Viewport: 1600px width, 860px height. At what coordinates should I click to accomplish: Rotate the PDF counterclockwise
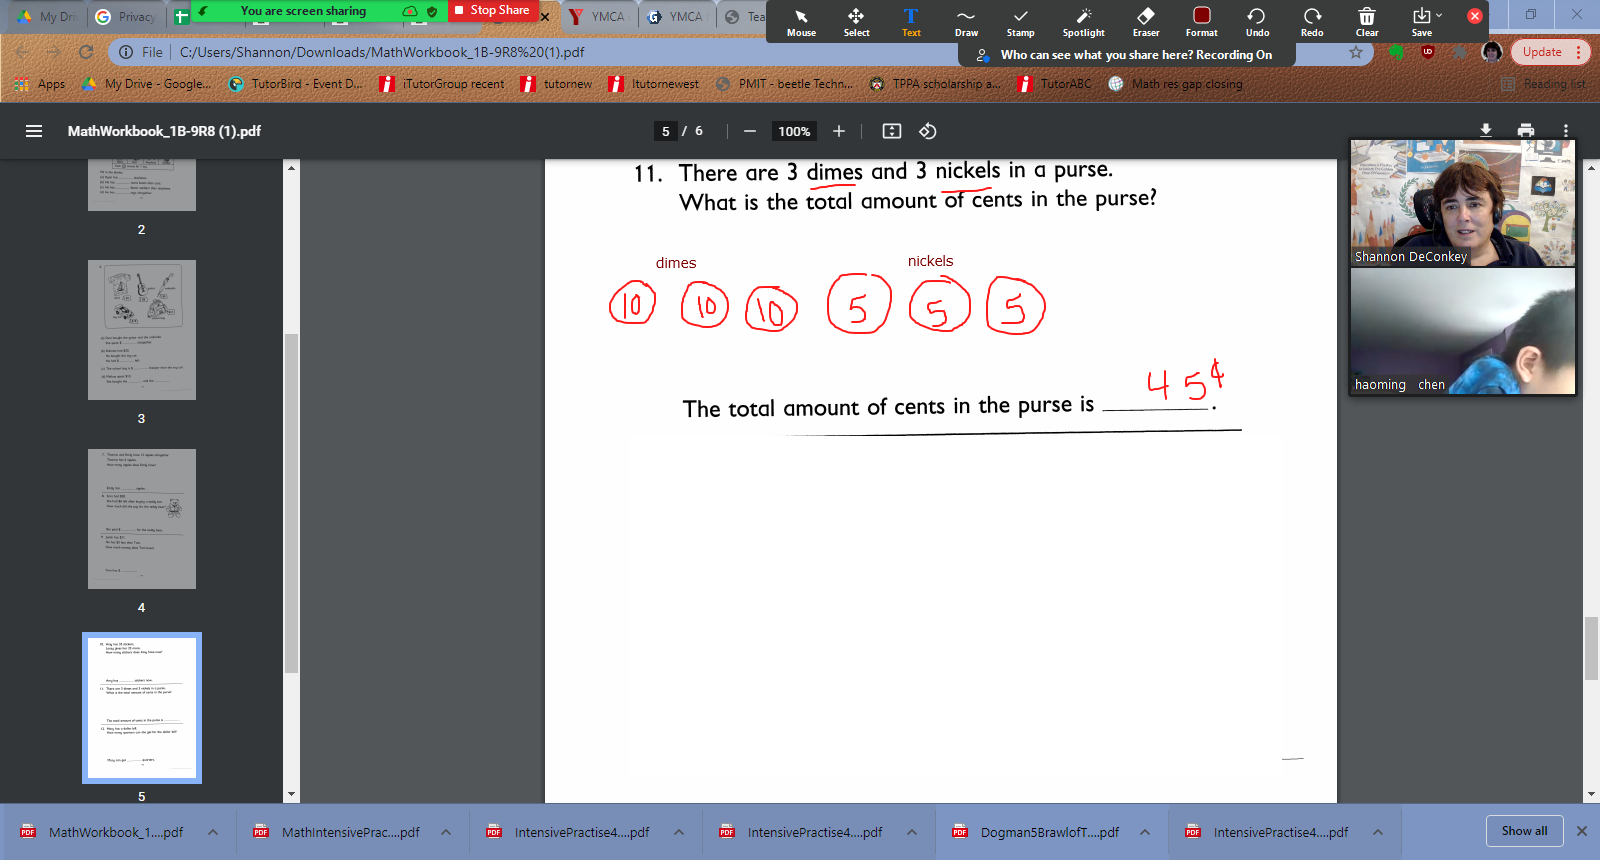(x=928, y=131)
